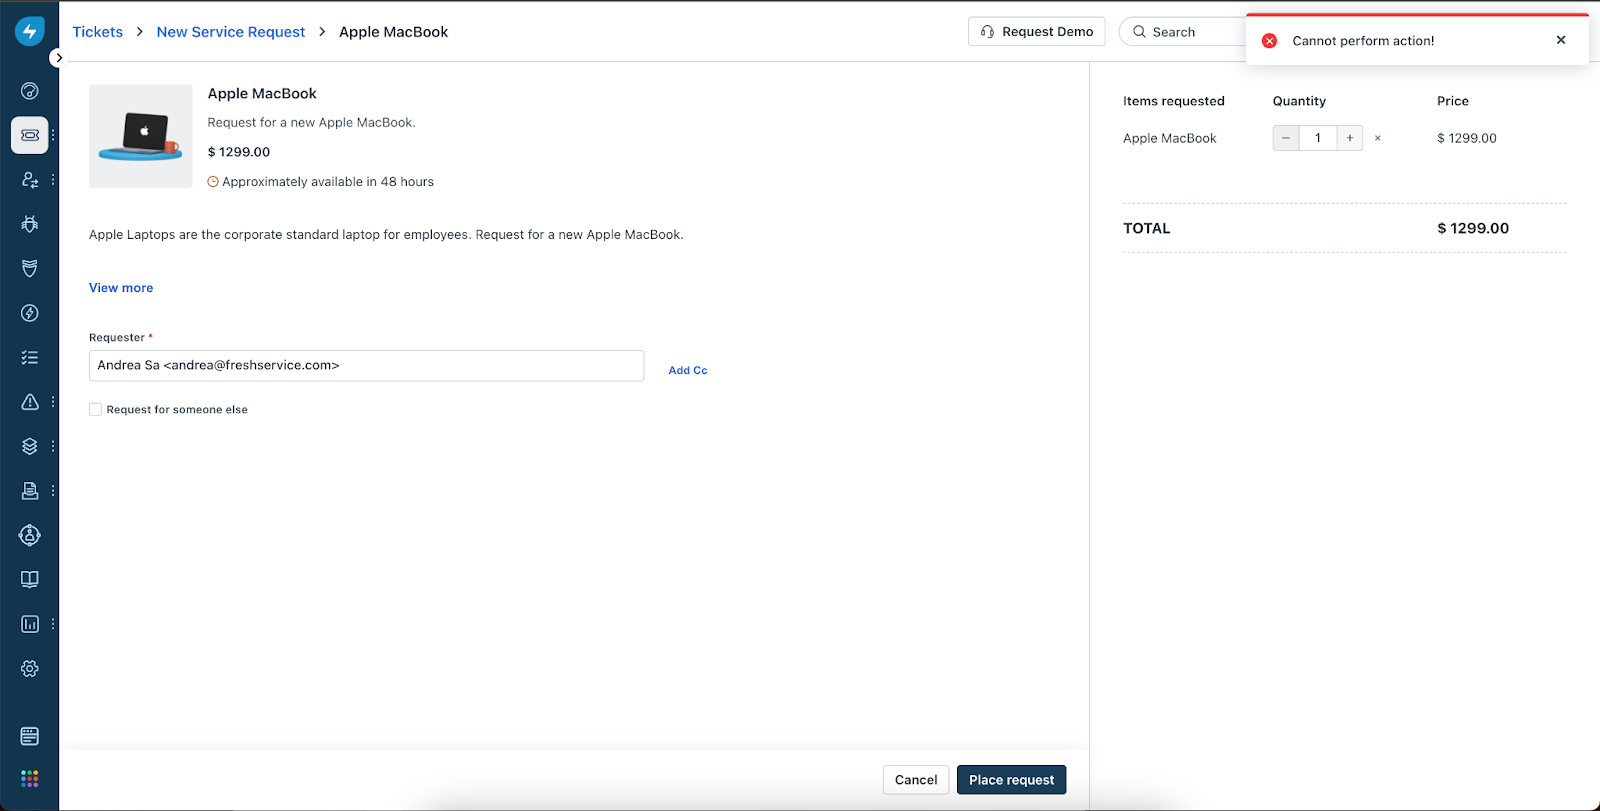The image size is (1600, 811).
Task: Open submenu dots beside purchase icon
Action: 53,490
